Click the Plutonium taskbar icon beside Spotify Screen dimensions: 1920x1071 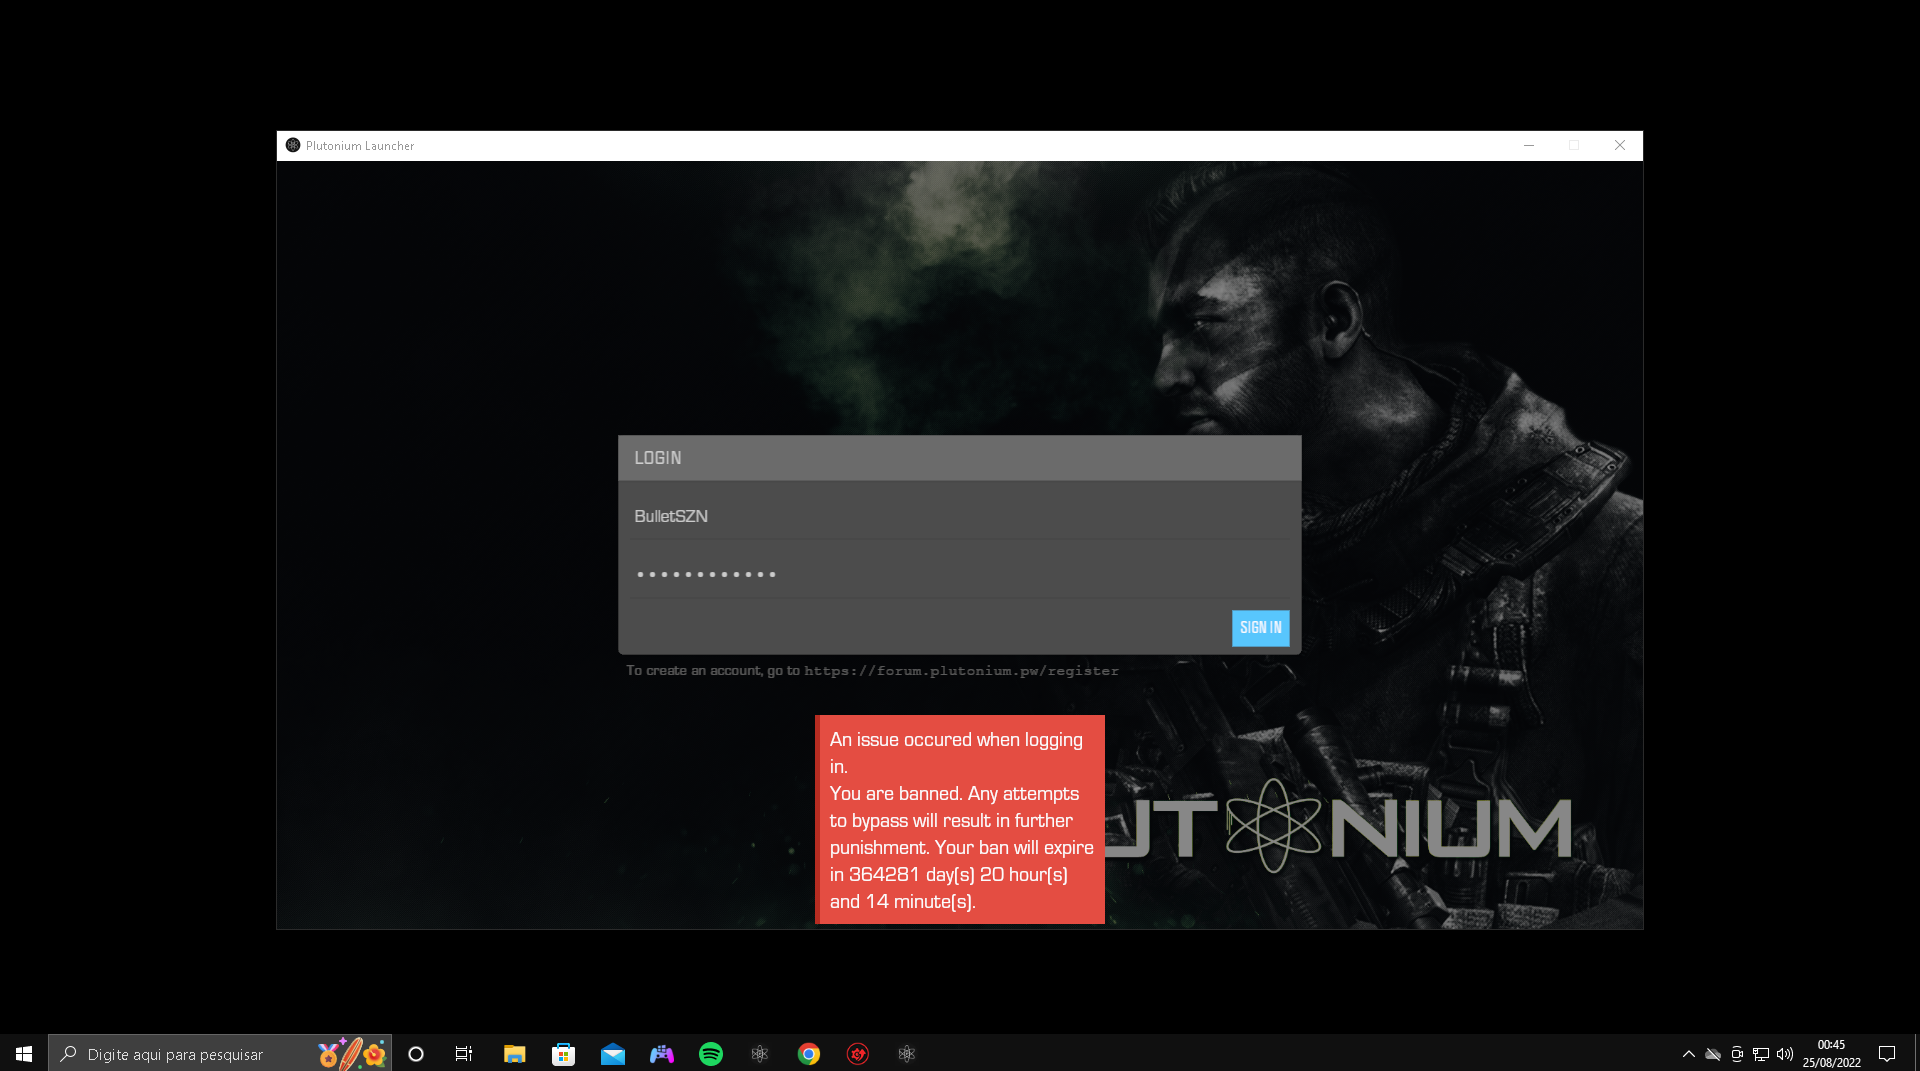click(759, 1054)
